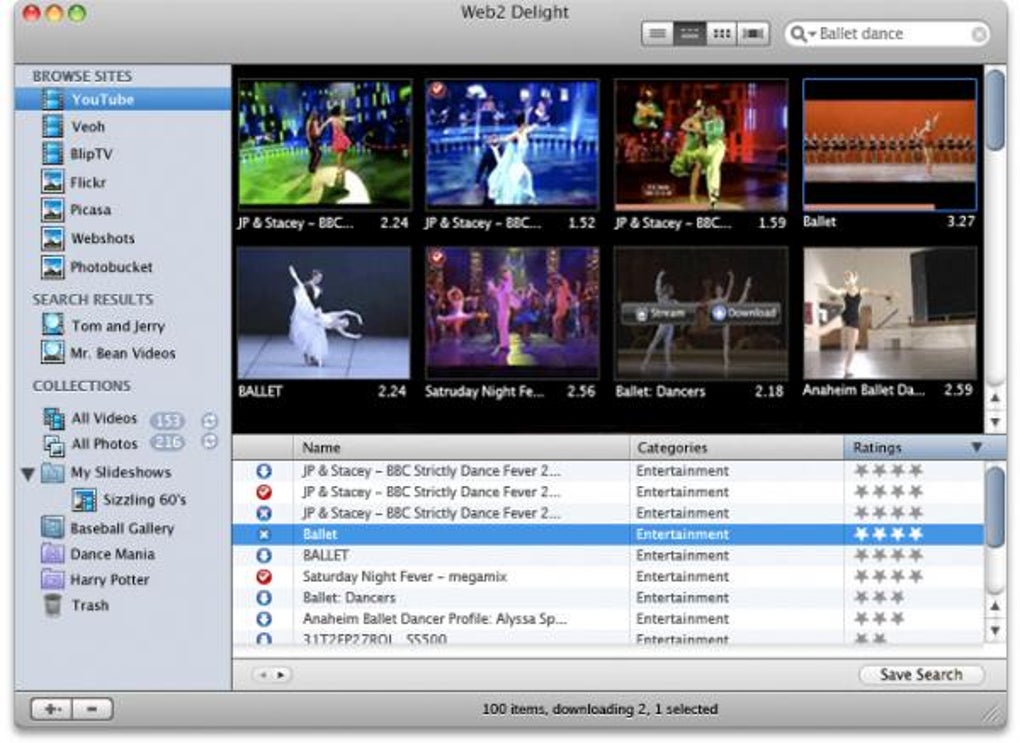Viewport: 1020px width, 743px height.
Task: Click the download status icon beside BALLET row
Action: [264, 555]
